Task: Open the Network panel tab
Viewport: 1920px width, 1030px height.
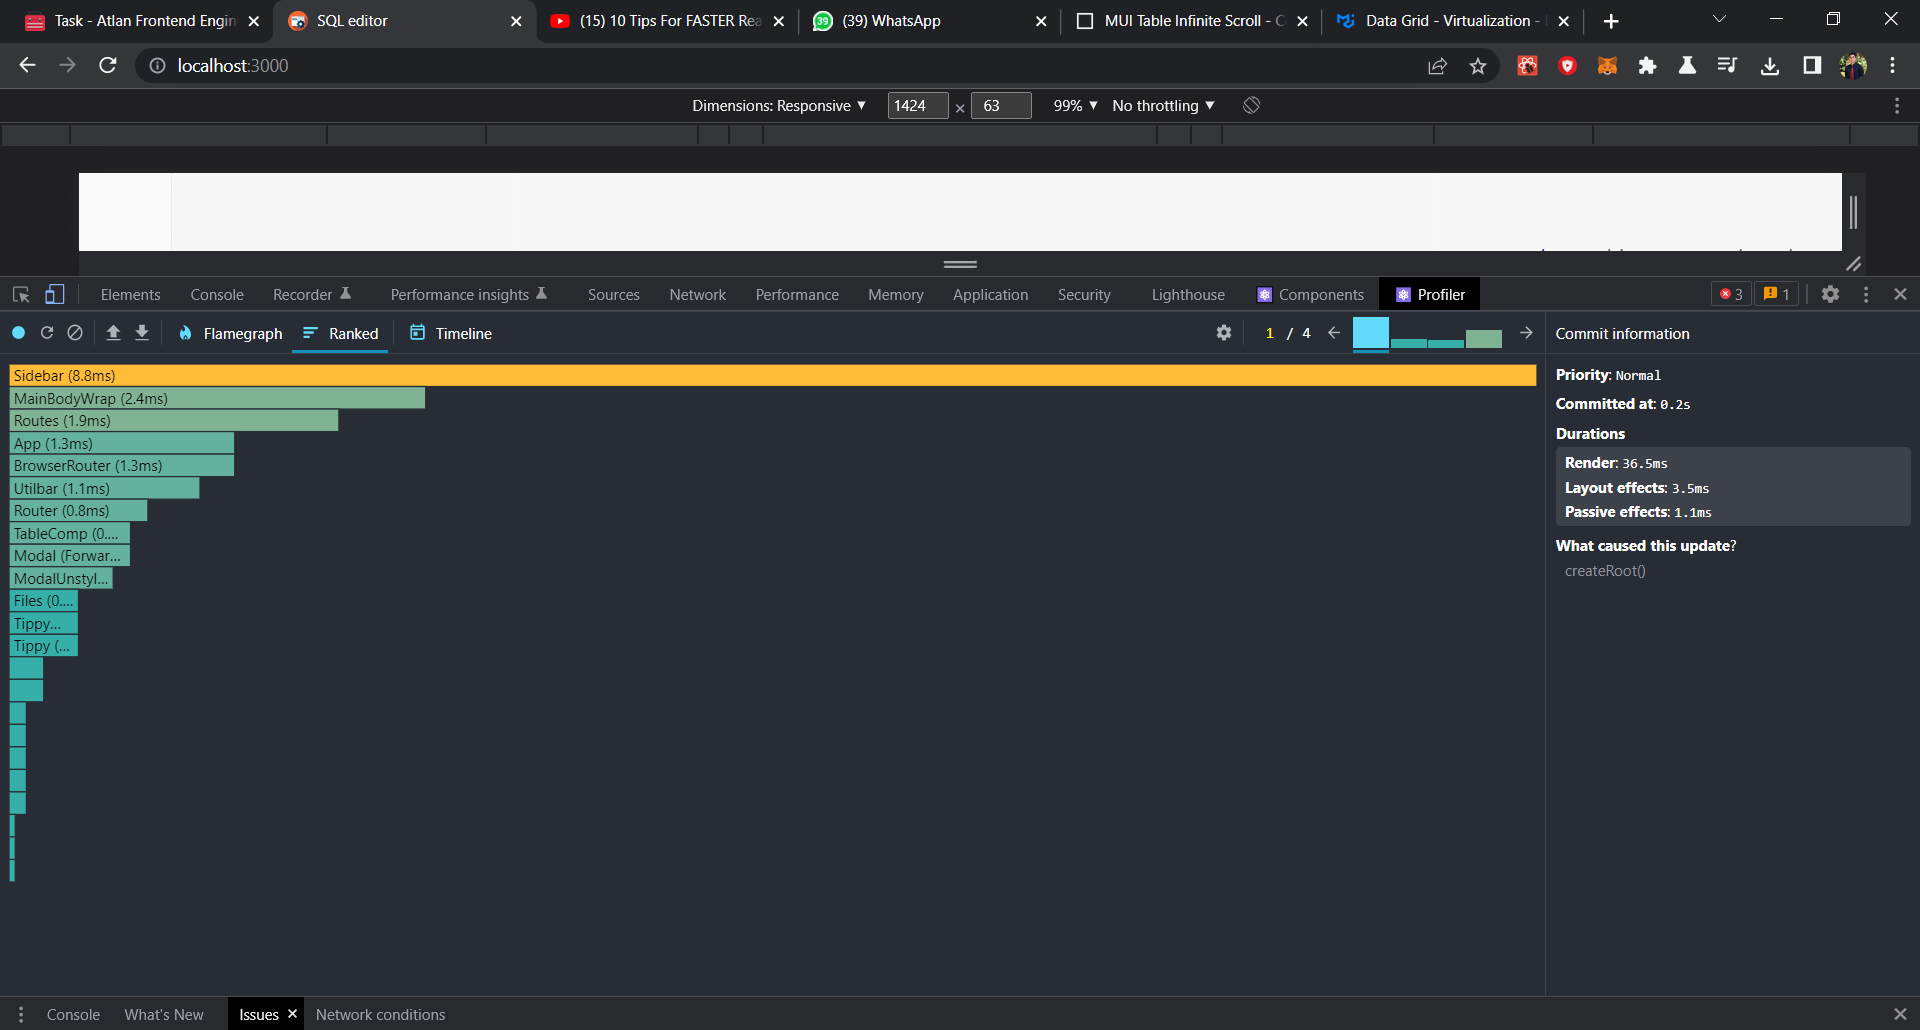Action: tap(698, 294)
